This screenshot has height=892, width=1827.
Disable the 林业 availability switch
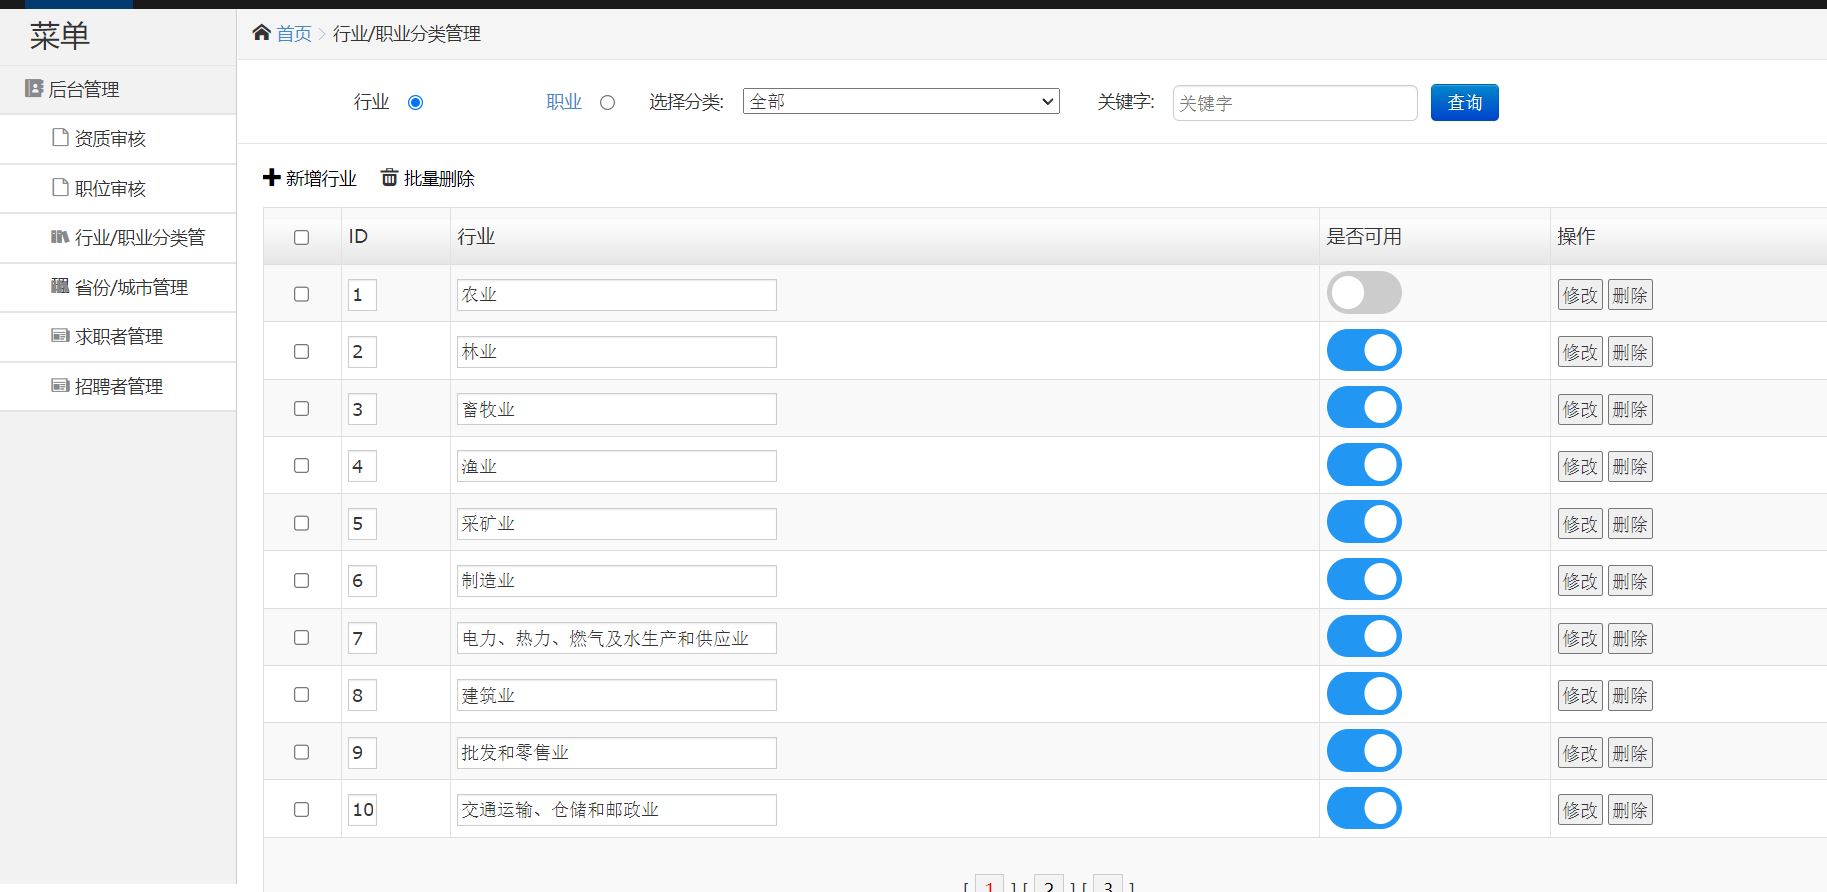click(x=1364, y=350)
